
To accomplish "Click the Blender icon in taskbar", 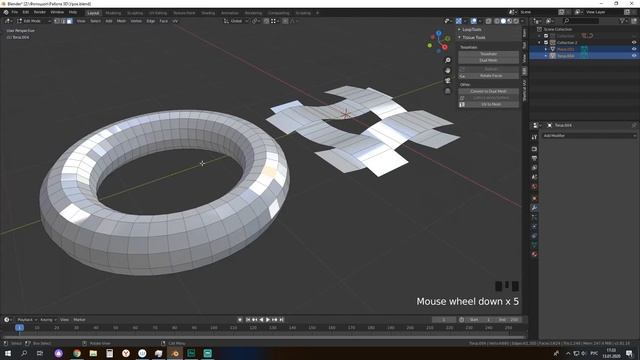I will 175,353.
